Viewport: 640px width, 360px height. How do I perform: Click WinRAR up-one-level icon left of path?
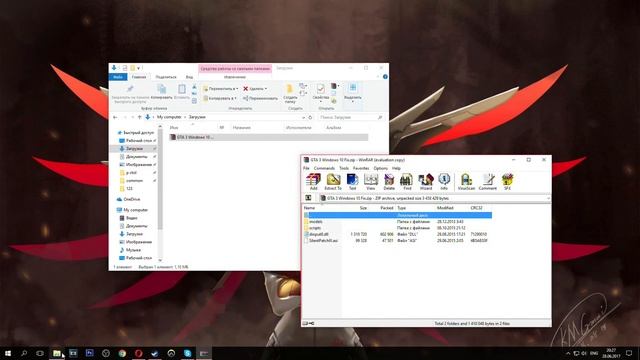(309, 198)
